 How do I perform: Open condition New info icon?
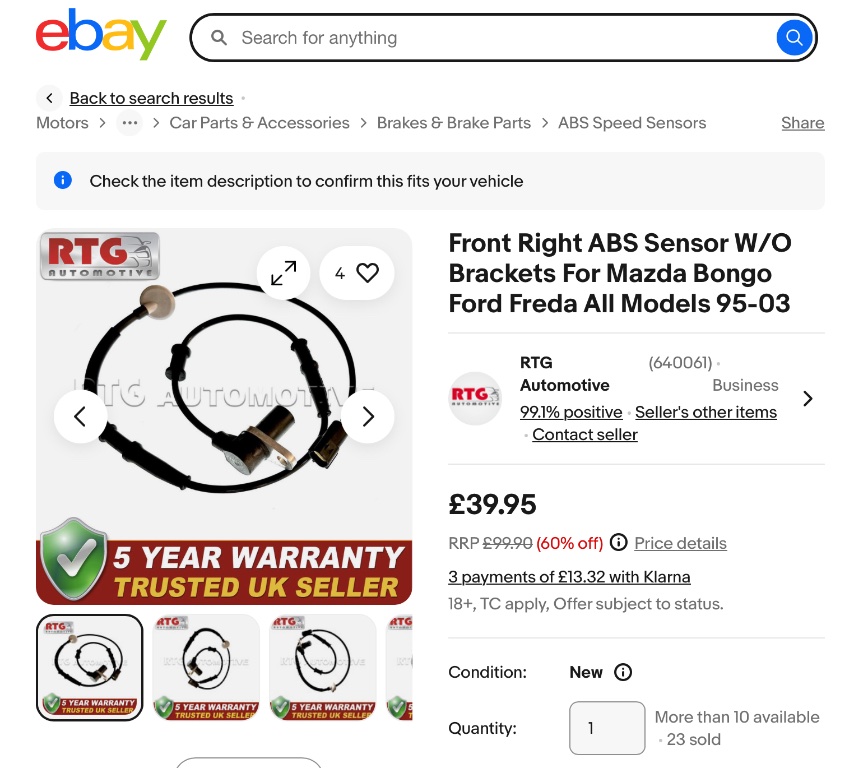pos(623,672)
